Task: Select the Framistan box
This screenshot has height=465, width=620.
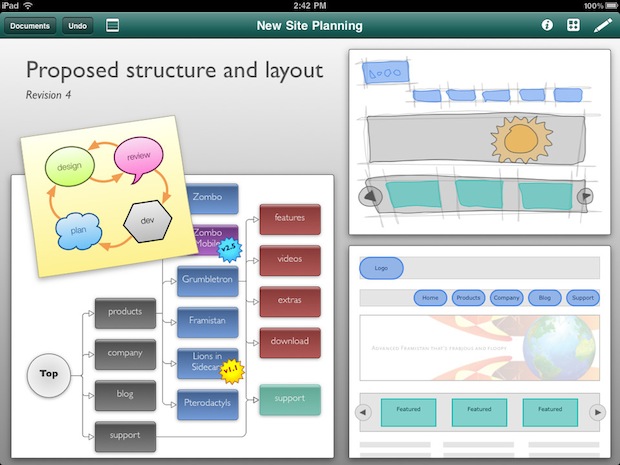Action: (x=208, y=322)
